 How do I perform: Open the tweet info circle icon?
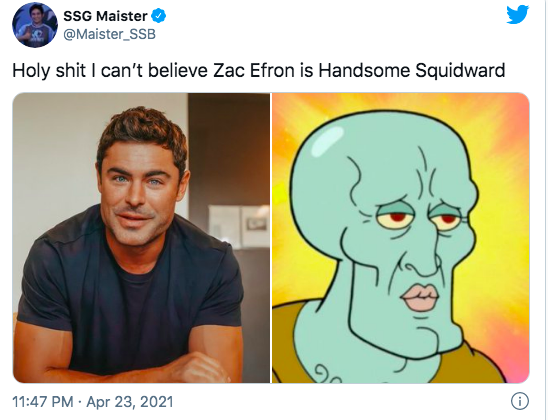520,401
